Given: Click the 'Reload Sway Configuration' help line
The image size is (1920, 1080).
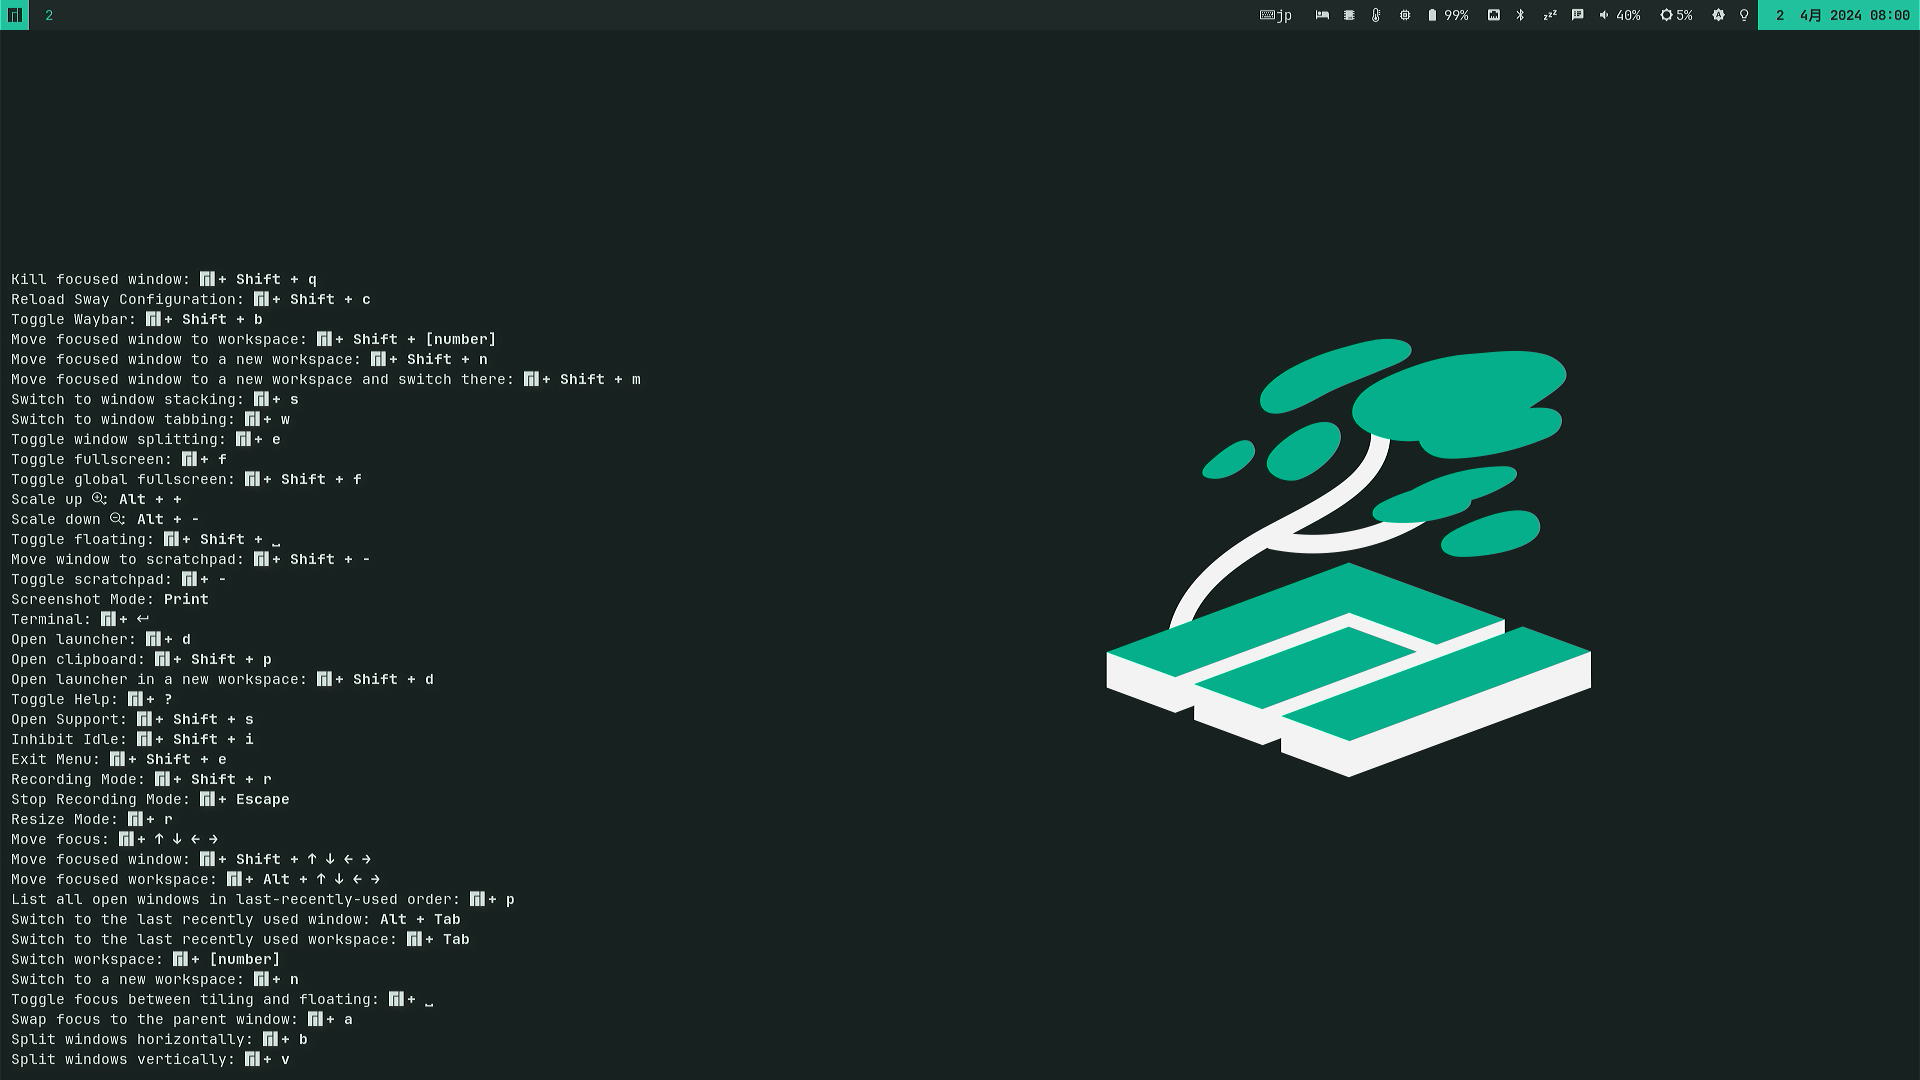Looking at the screenshot, I should 191,299.
